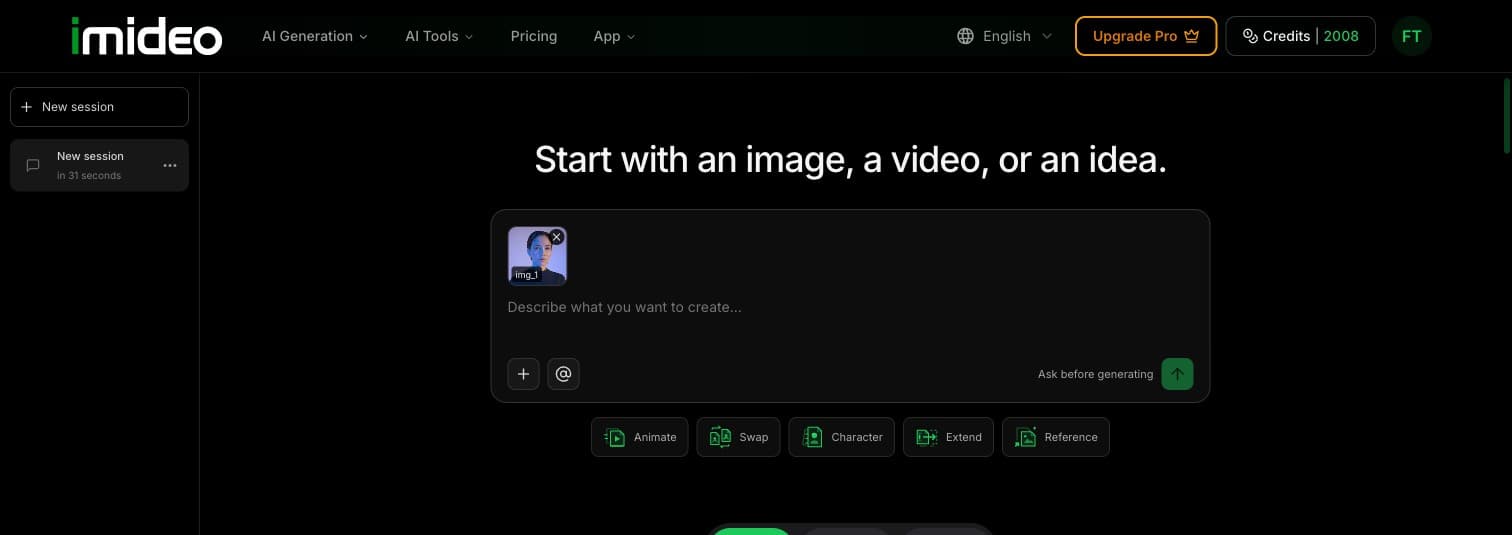
Task: Click the plus add attachment button
Action: [523, 374]
